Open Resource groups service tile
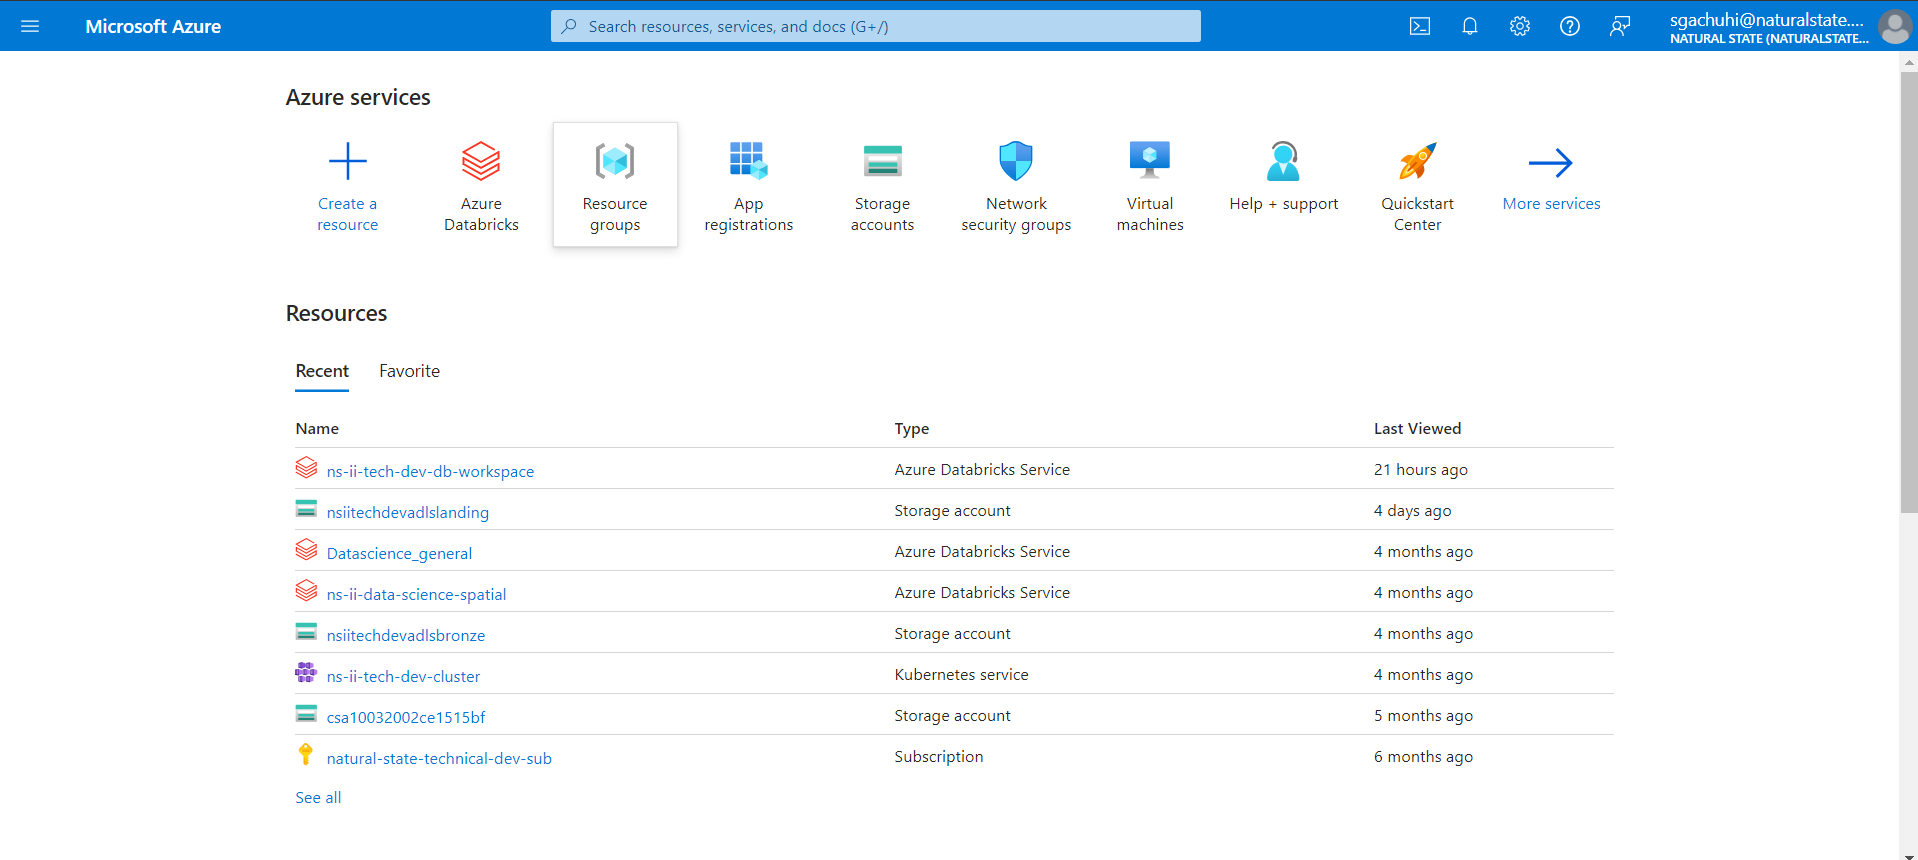Screen dimensions: 1918x860 pyautogui.click(x=615, y=184)
